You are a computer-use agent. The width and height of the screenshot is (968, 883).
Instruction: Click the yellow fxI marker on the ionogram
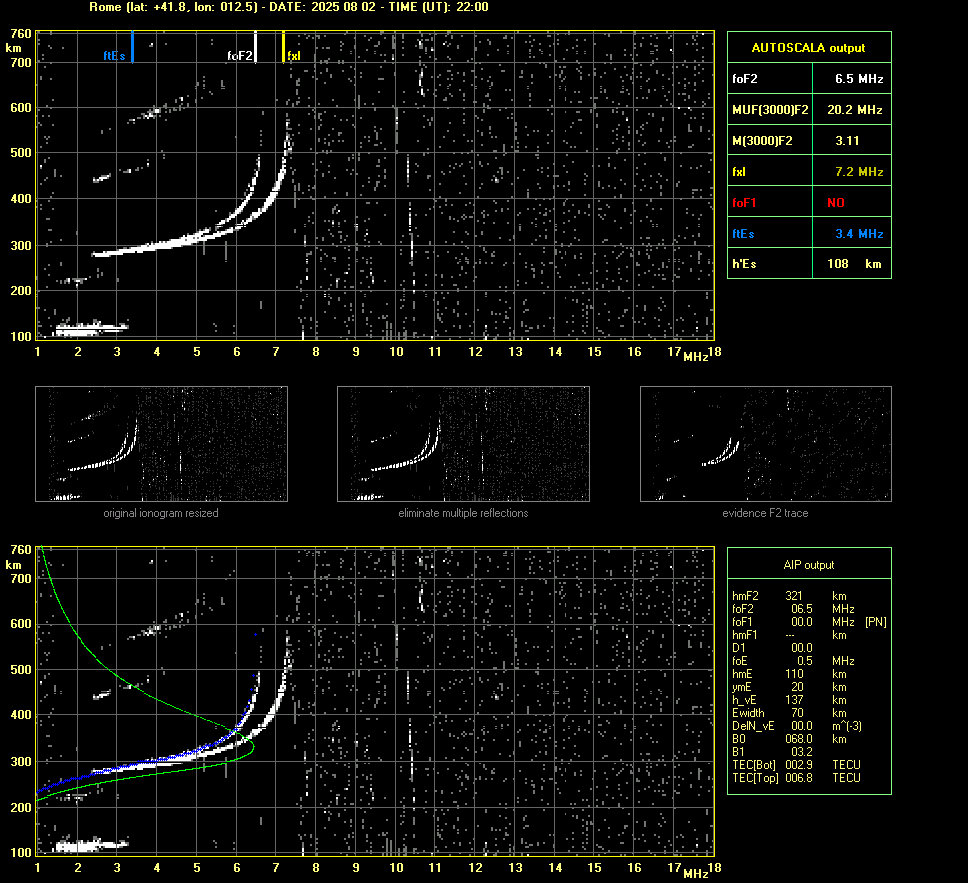(x=283, y=46)
